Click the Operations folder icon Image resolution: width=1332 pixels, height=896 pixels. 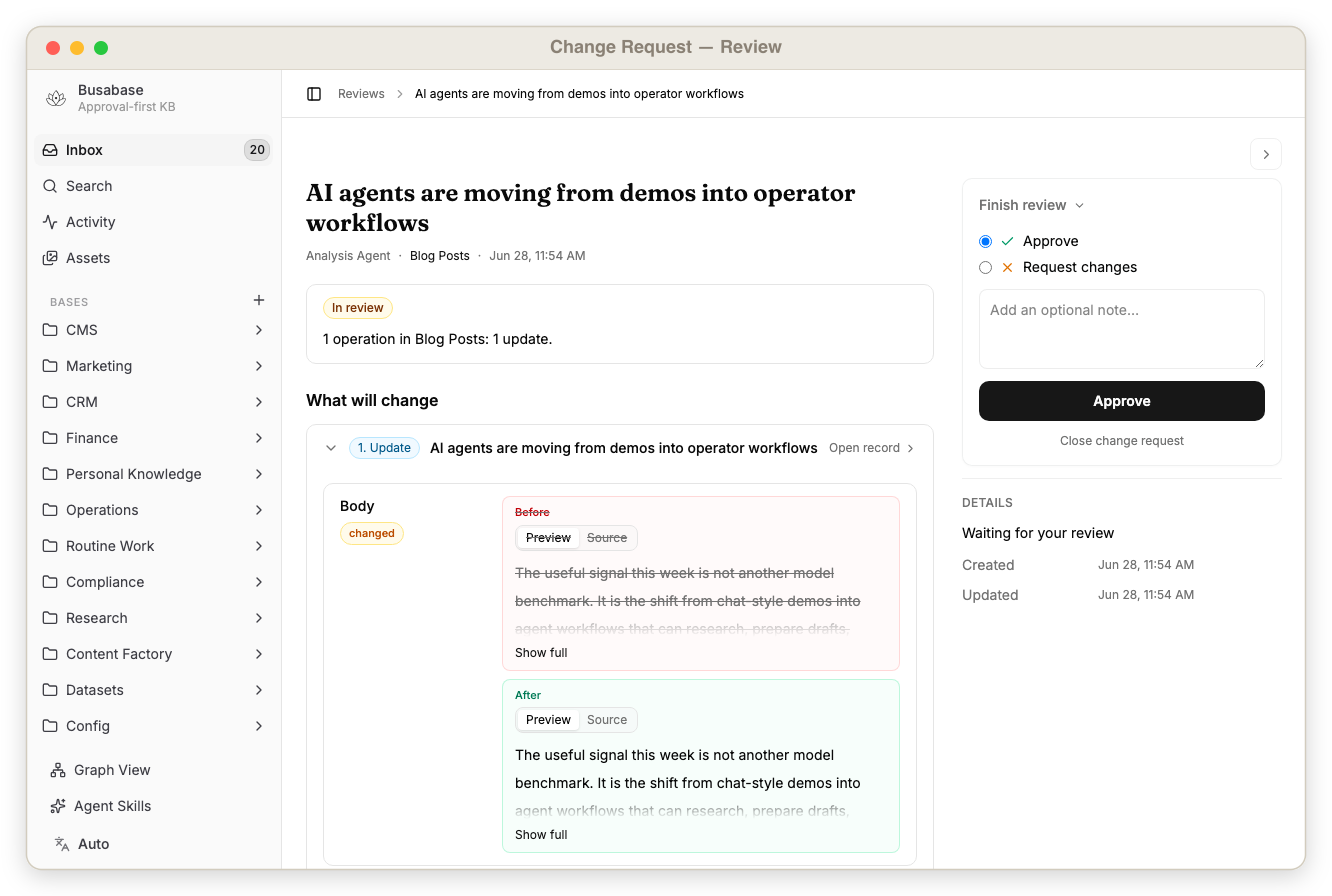pyautogui.click(x=50, y=510)
